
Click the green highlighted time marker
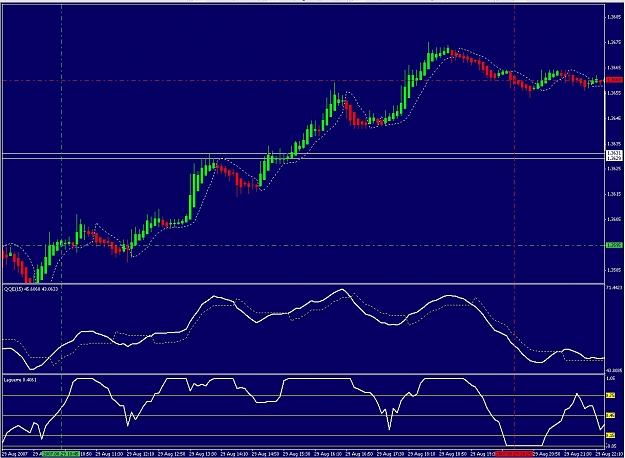click(x=61, y=454)
